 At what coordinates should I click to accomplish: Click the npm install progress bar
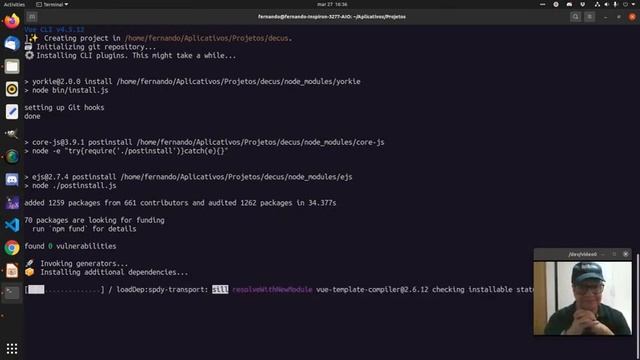64,289
